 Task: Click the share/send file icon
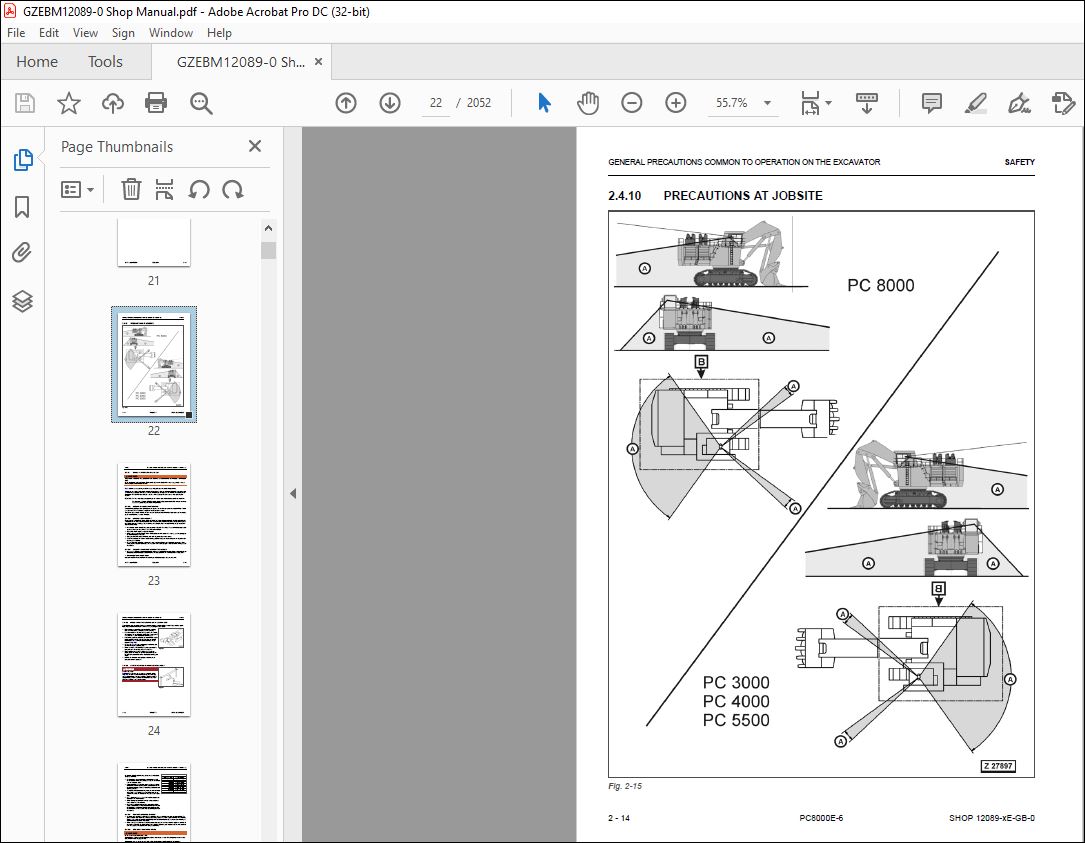coord(1063,103)
